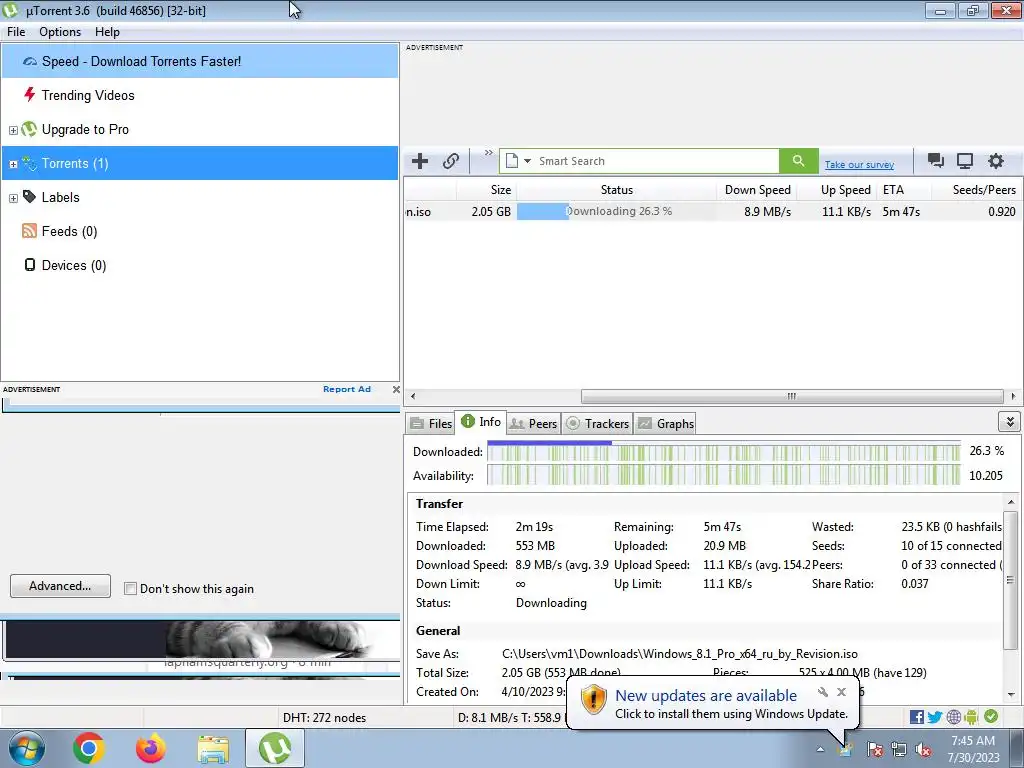Click the globe web icon in status bar
Screen dimensions: 1024x768
click(x=953, y=717)
